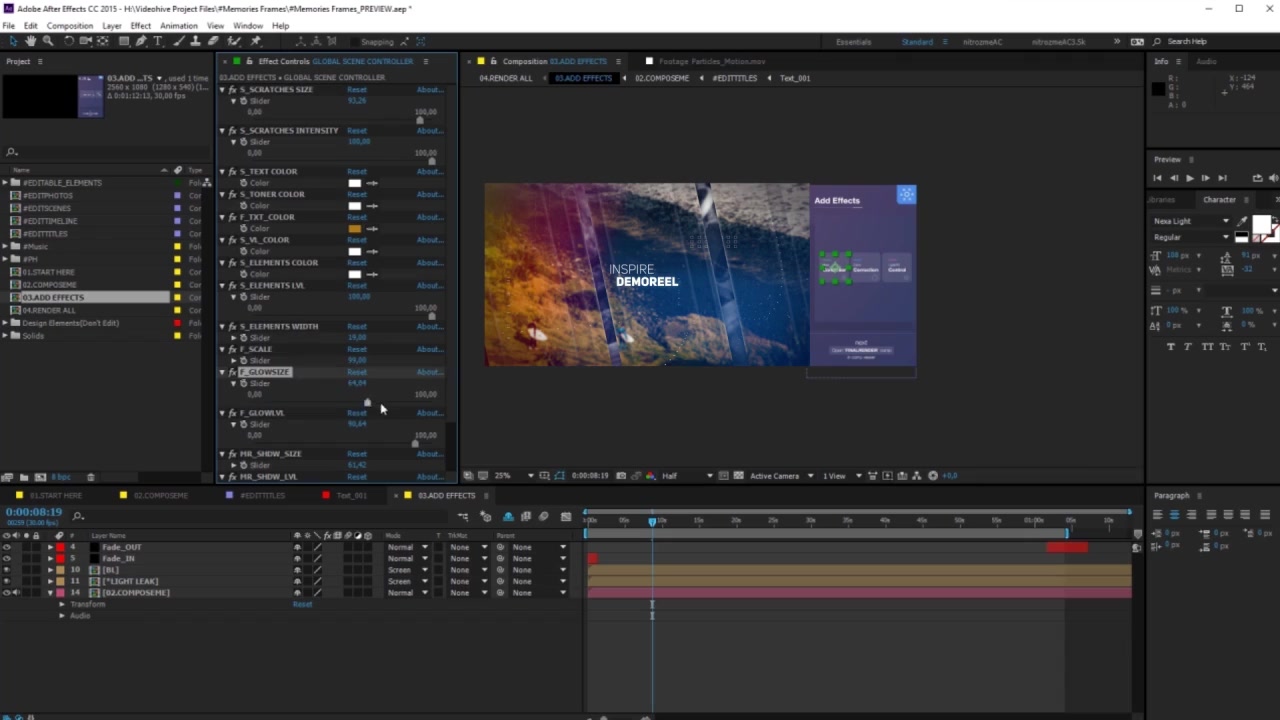The width and height of the screenshot is (1280, 720).
Task: Click Reset for Transform in timeline
Action: click(302, 604)
